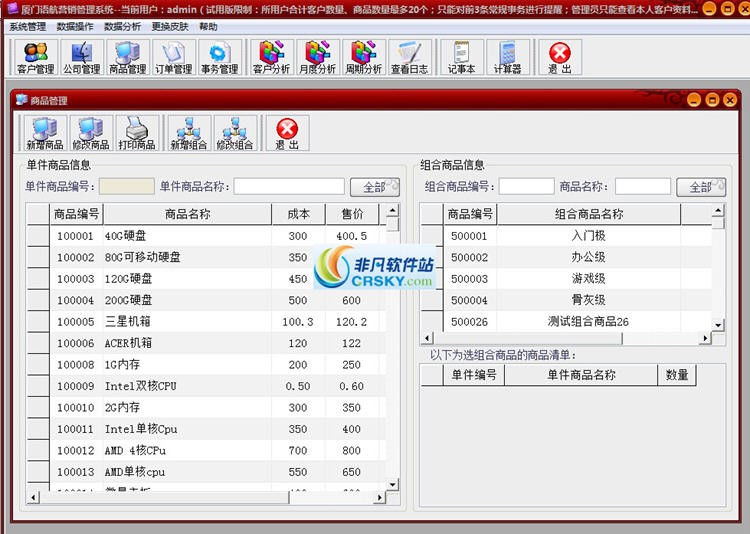Launch 客户分析 from toolbar
The image size is (750, 534).
271,58
